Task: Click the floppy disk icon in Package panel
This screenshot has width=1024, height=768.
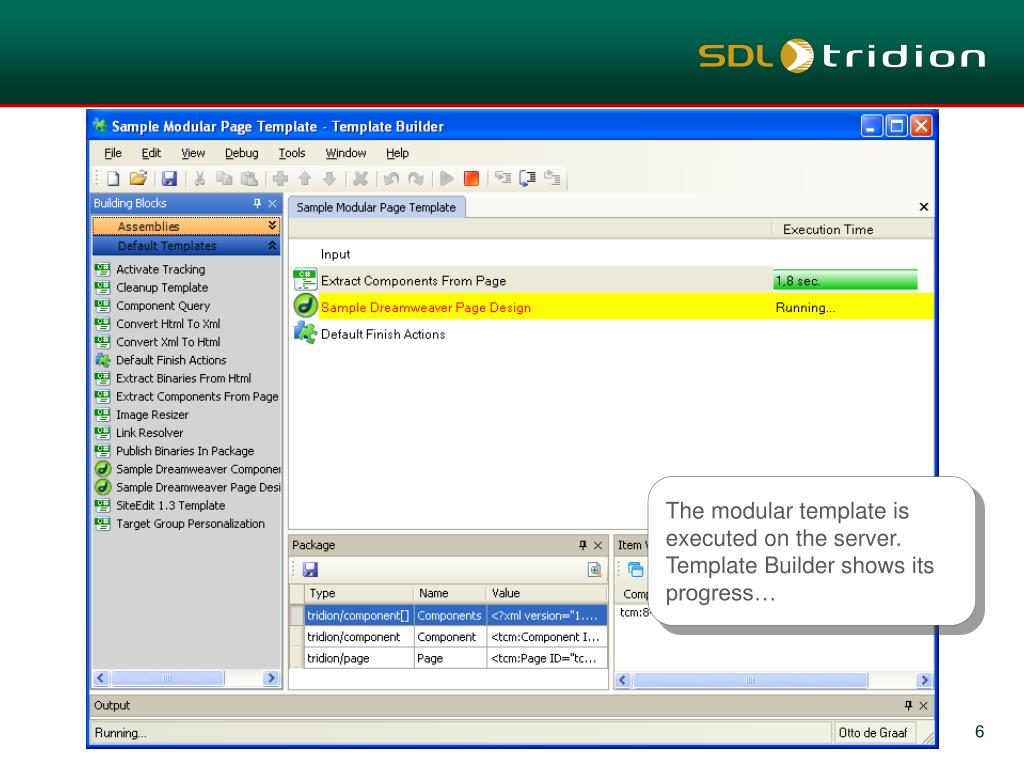Action: (x=310, y=569)
